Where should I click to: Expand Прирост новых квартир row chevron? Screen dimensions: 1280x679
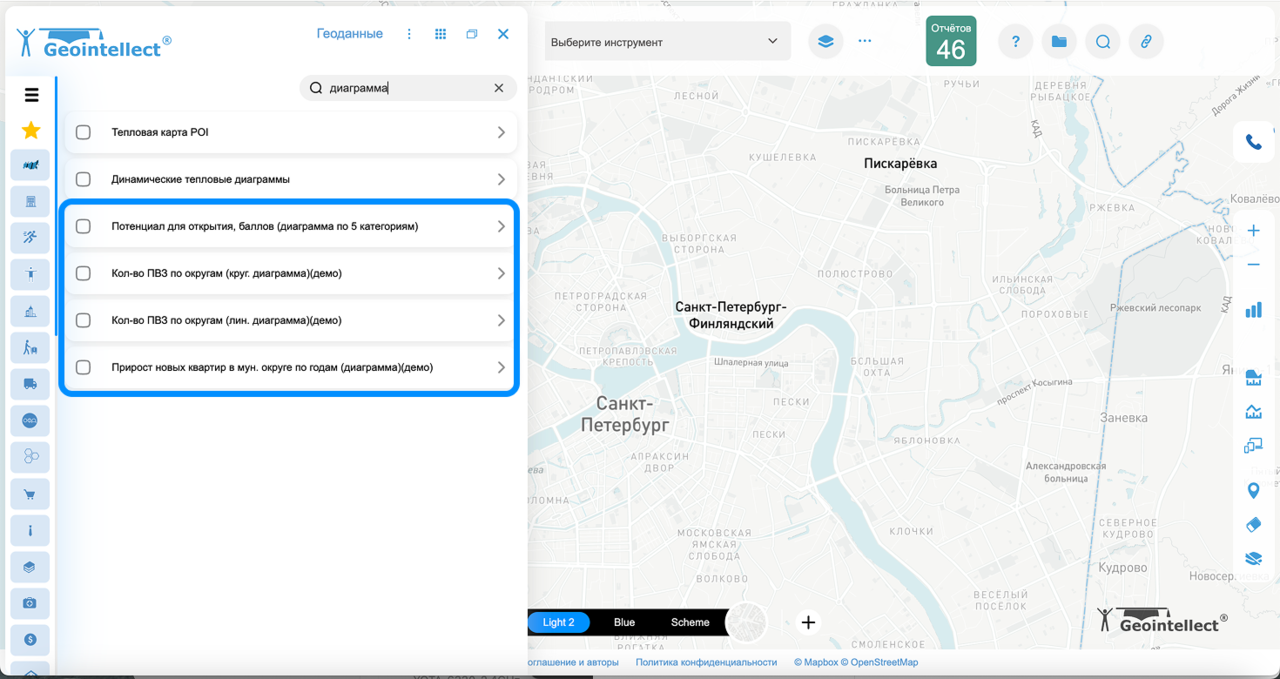tap(501, 367)
